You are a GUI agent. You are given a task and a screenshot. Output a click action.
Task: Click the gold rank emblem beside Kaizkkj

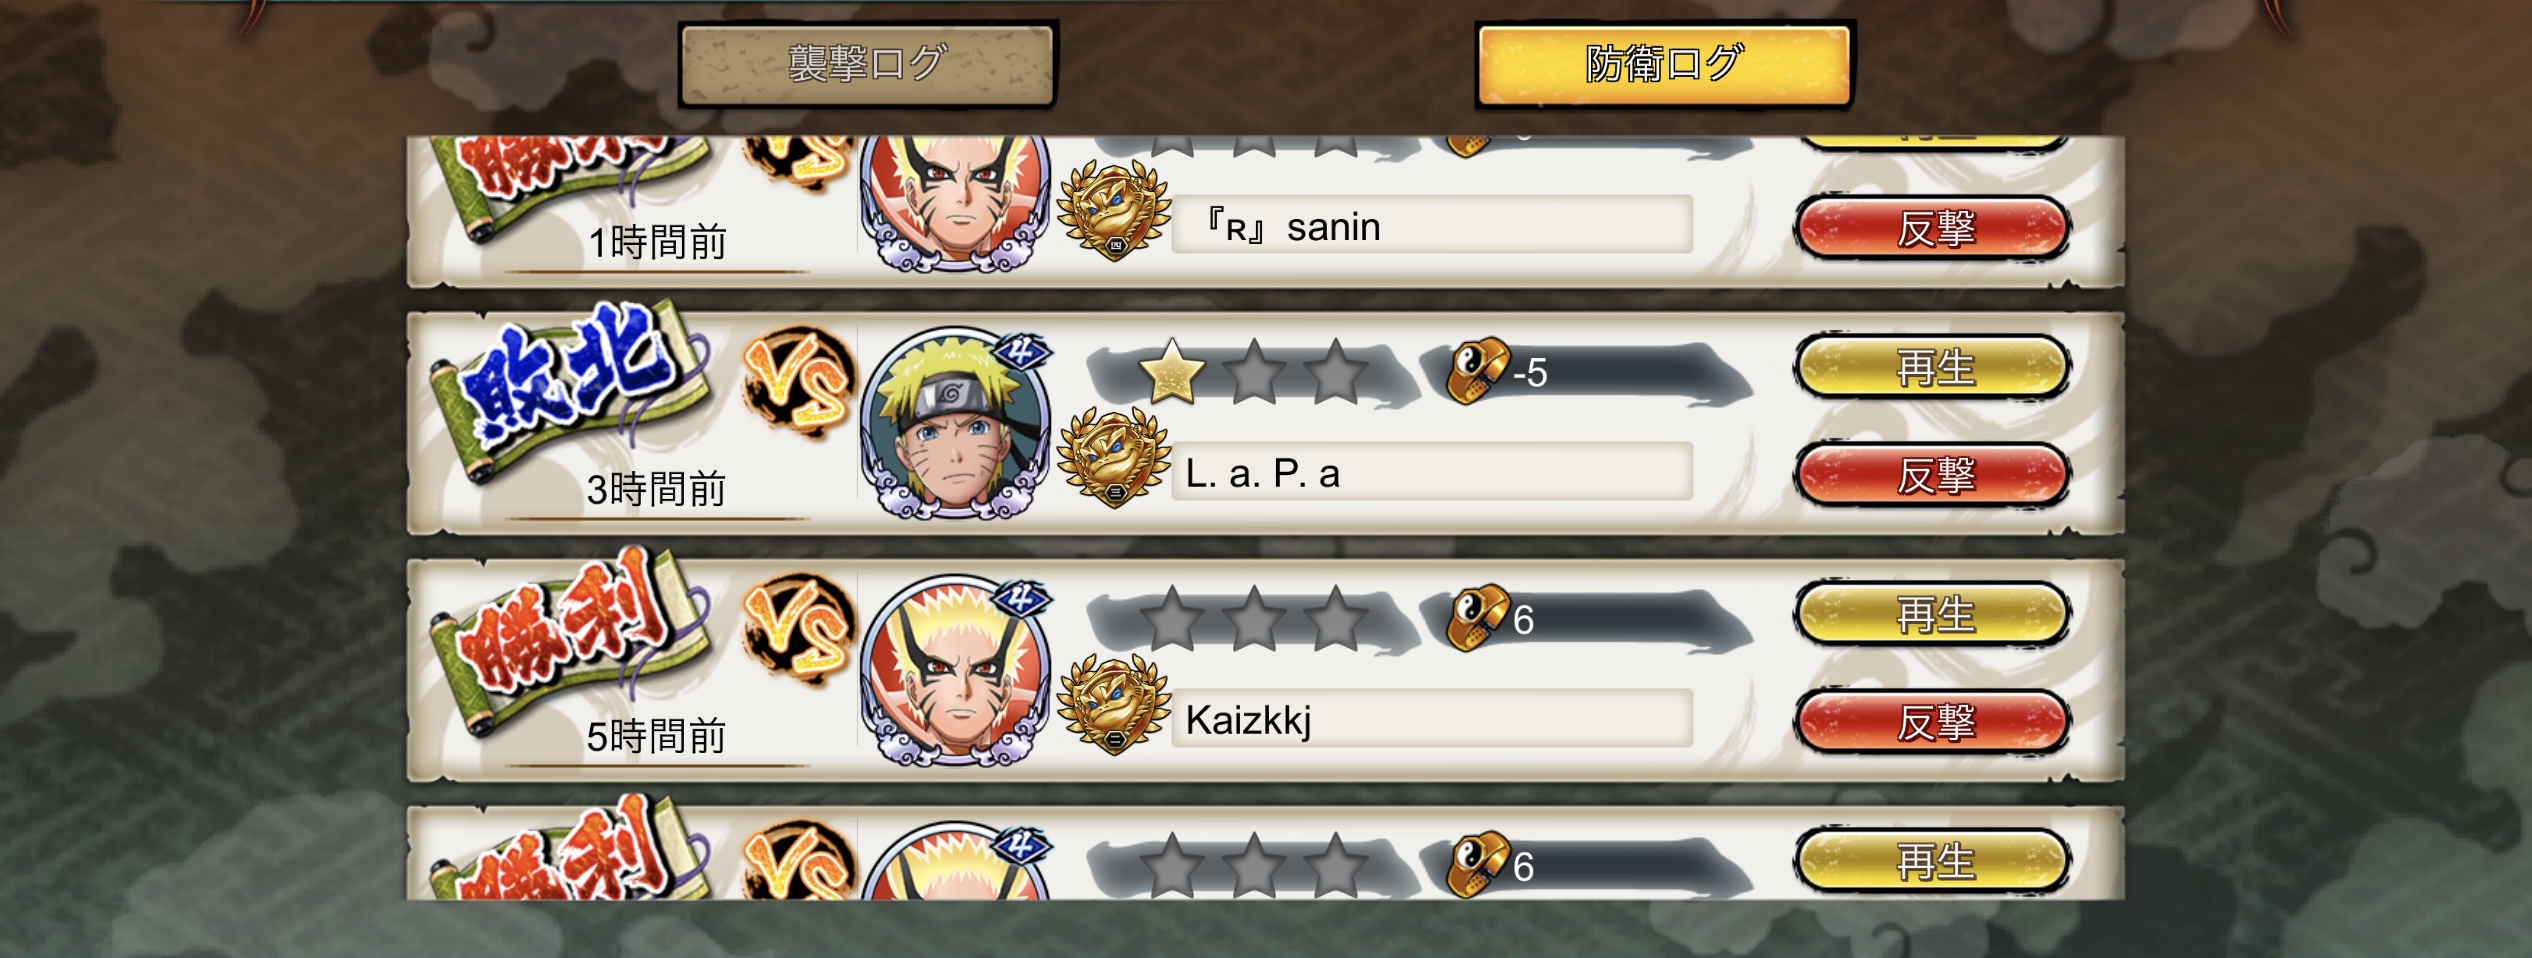click(1113, 705)
